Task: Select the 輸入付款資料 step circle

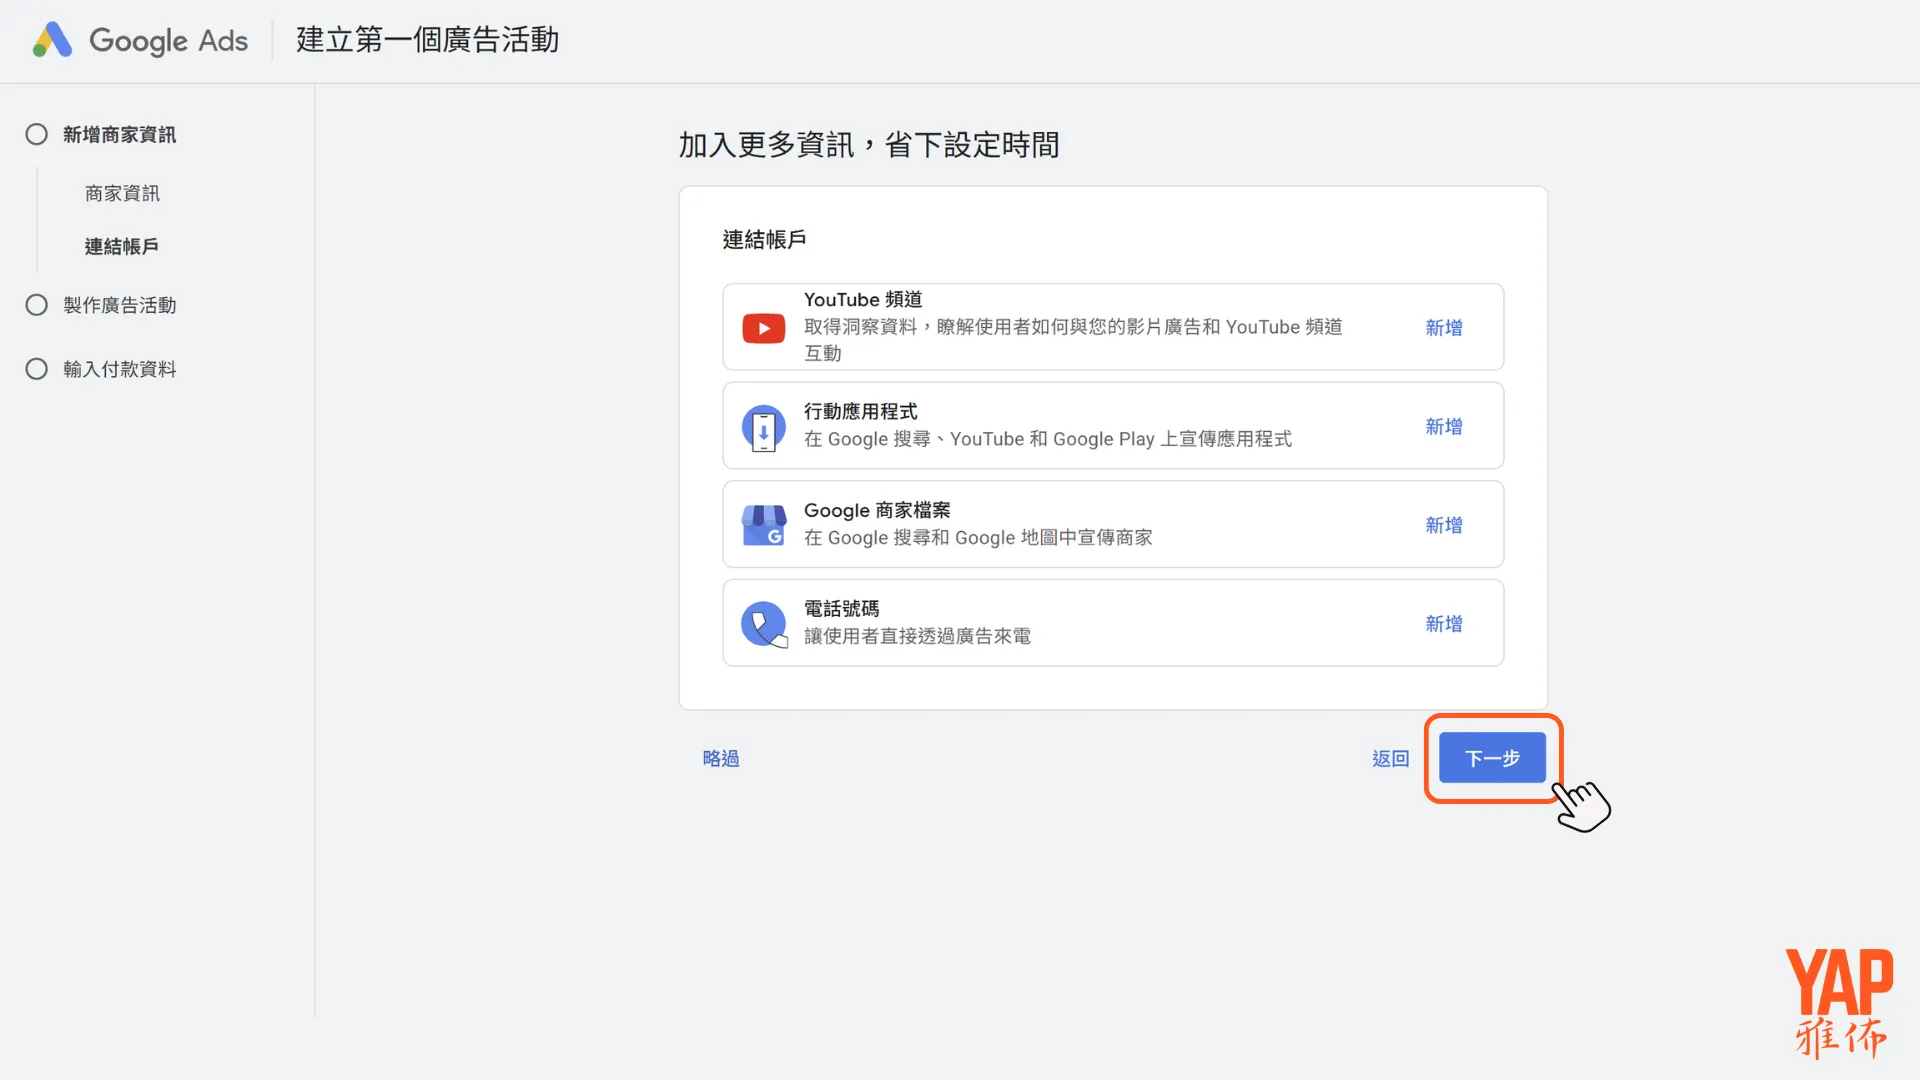Action: (x=37, y=369)
